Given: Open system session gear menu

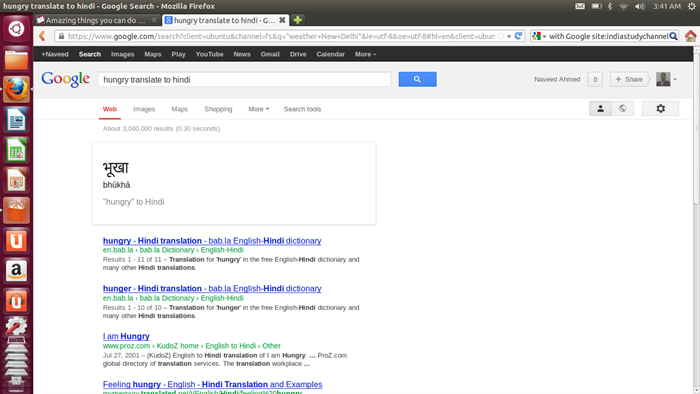Looking at the screenshot, I should click(x=692, y=6).
